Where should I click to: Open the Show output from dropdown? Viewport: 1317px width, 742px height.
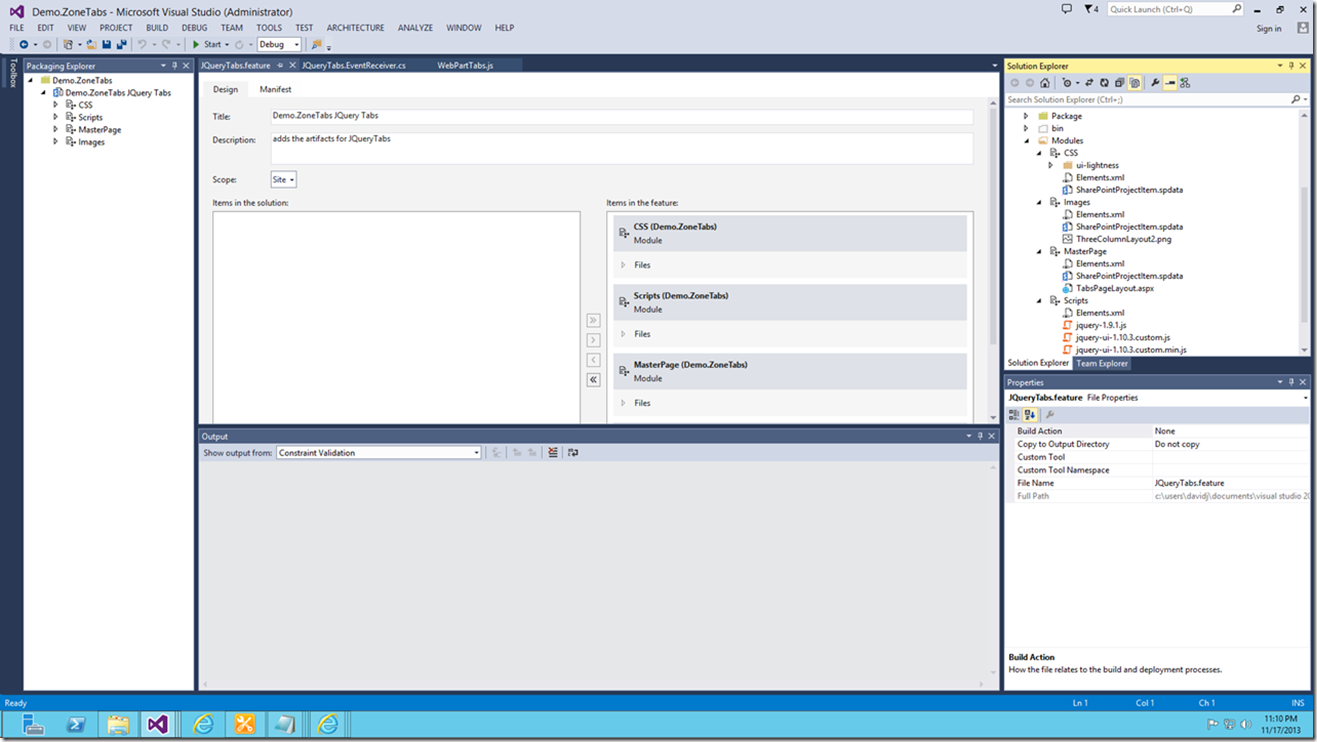[x=379, y=453]
